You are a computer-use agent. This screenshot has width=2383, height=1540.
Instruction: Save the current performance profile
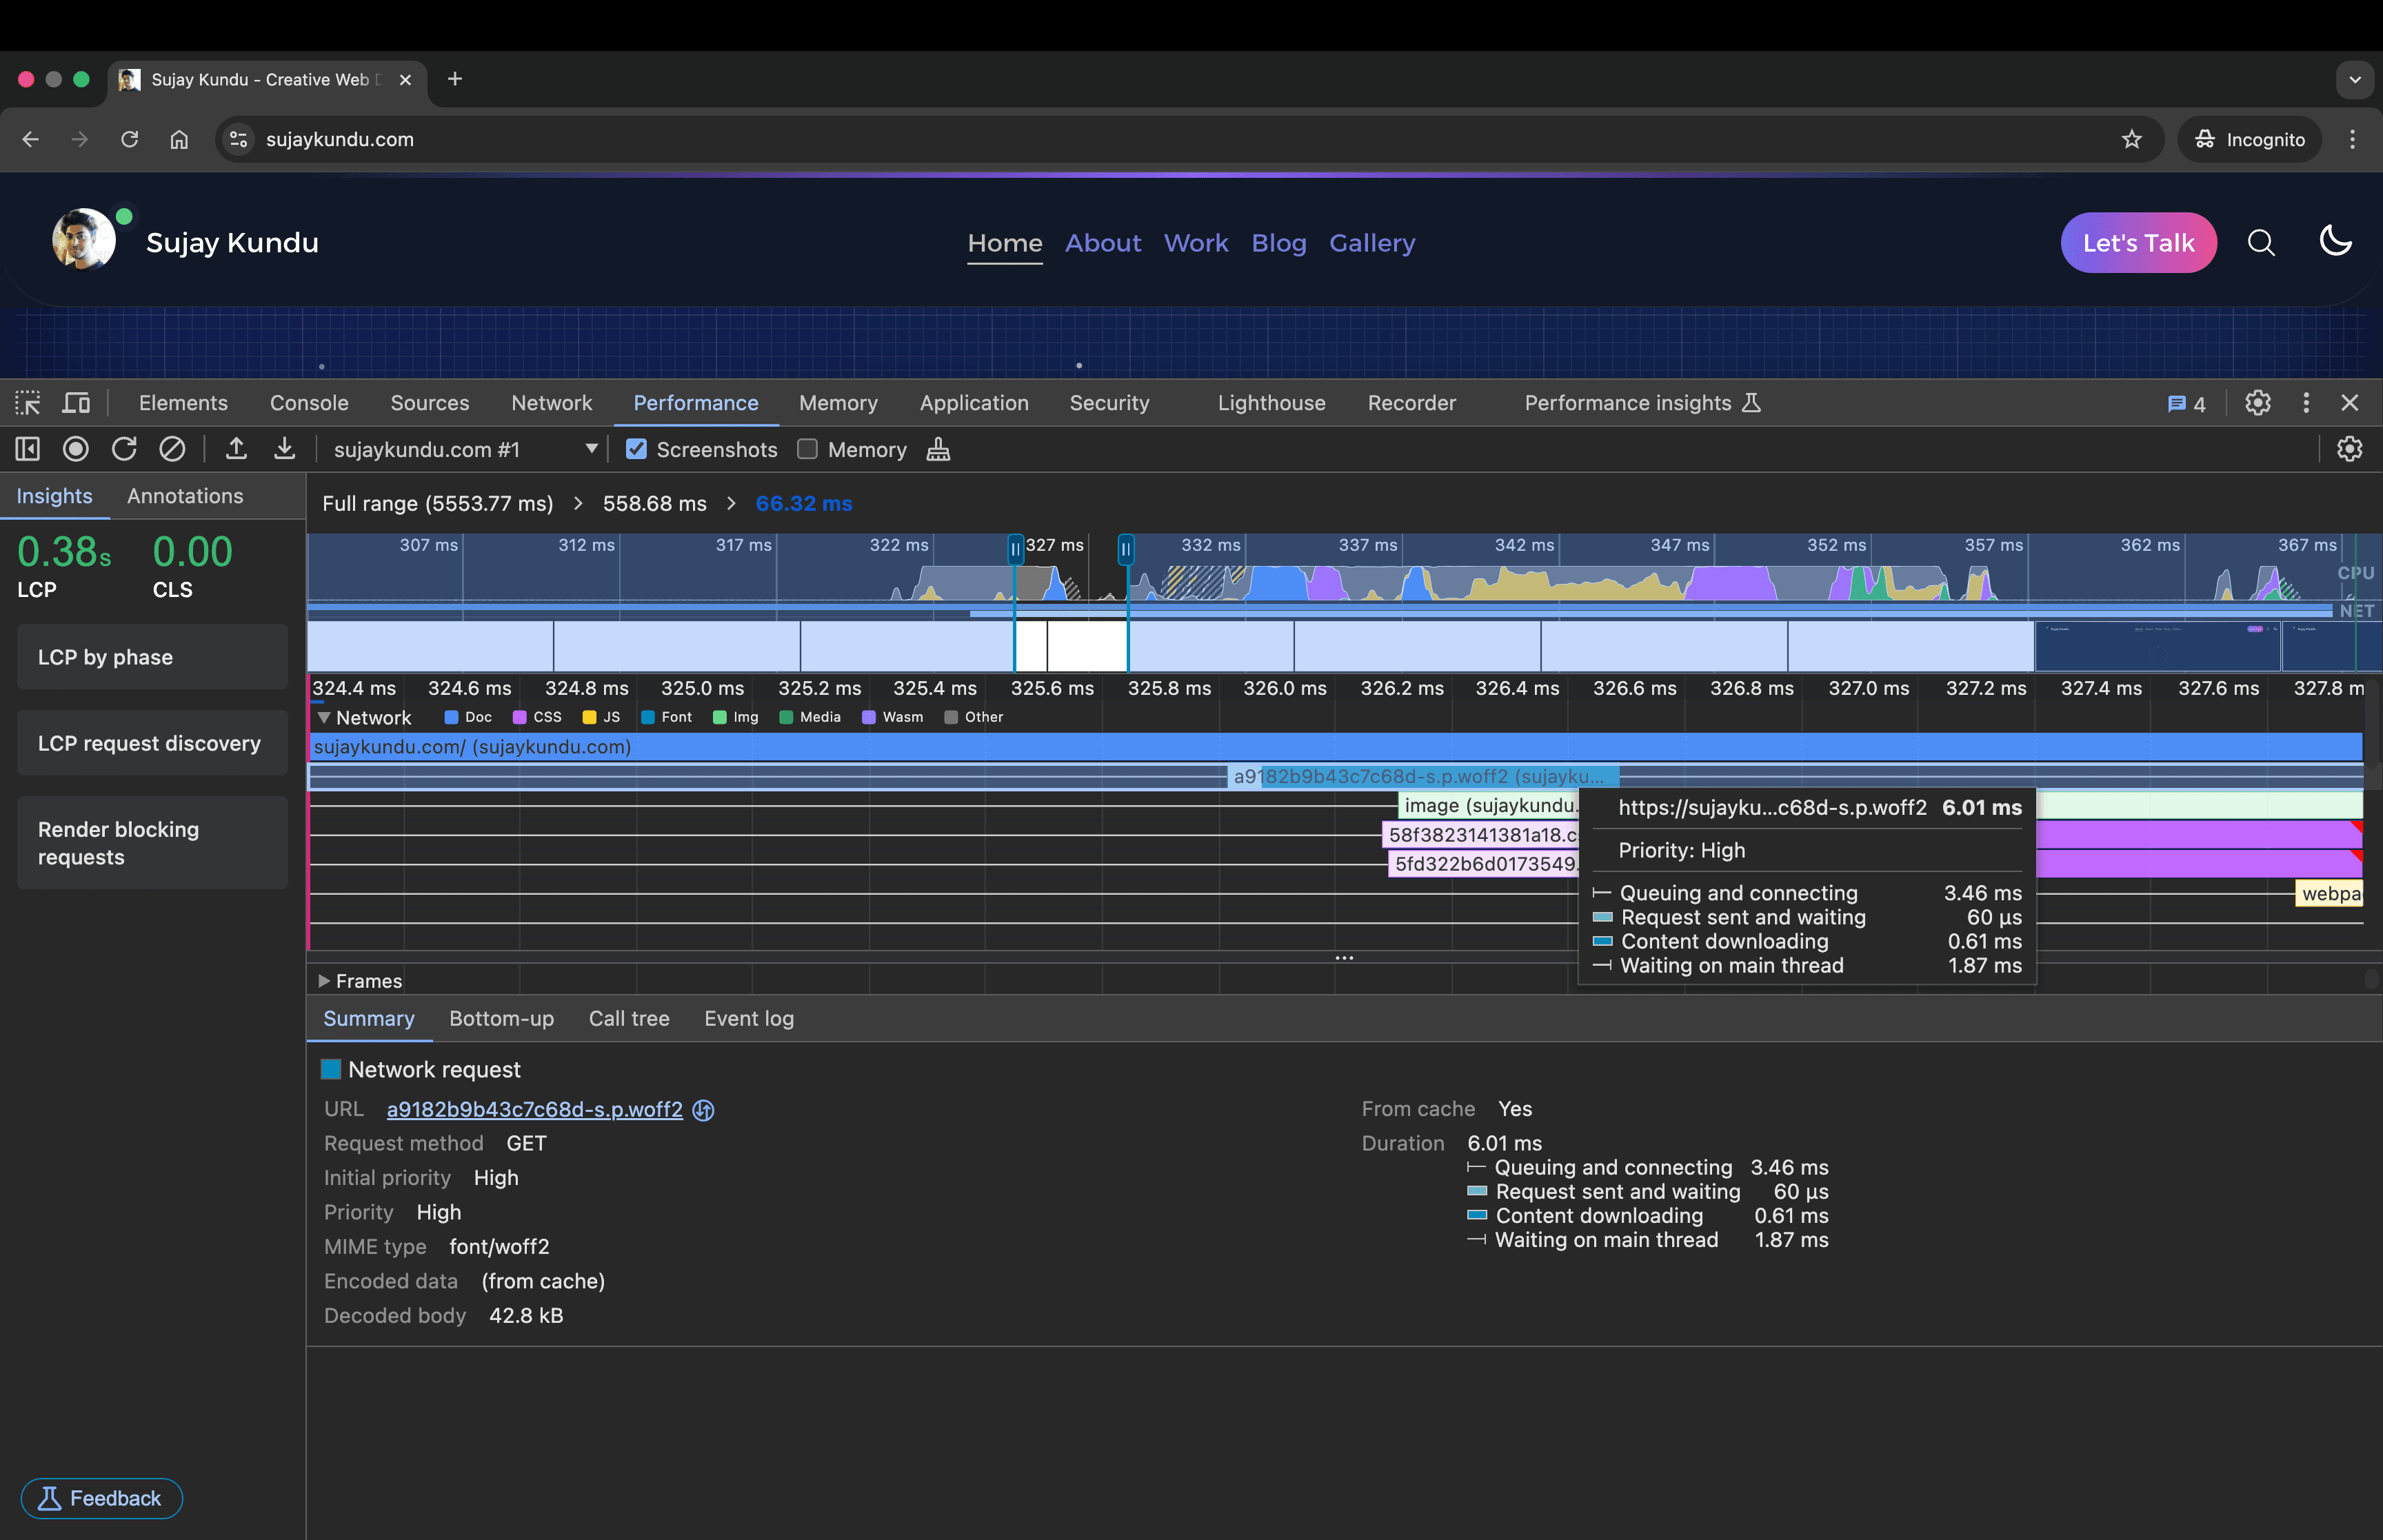285,449
